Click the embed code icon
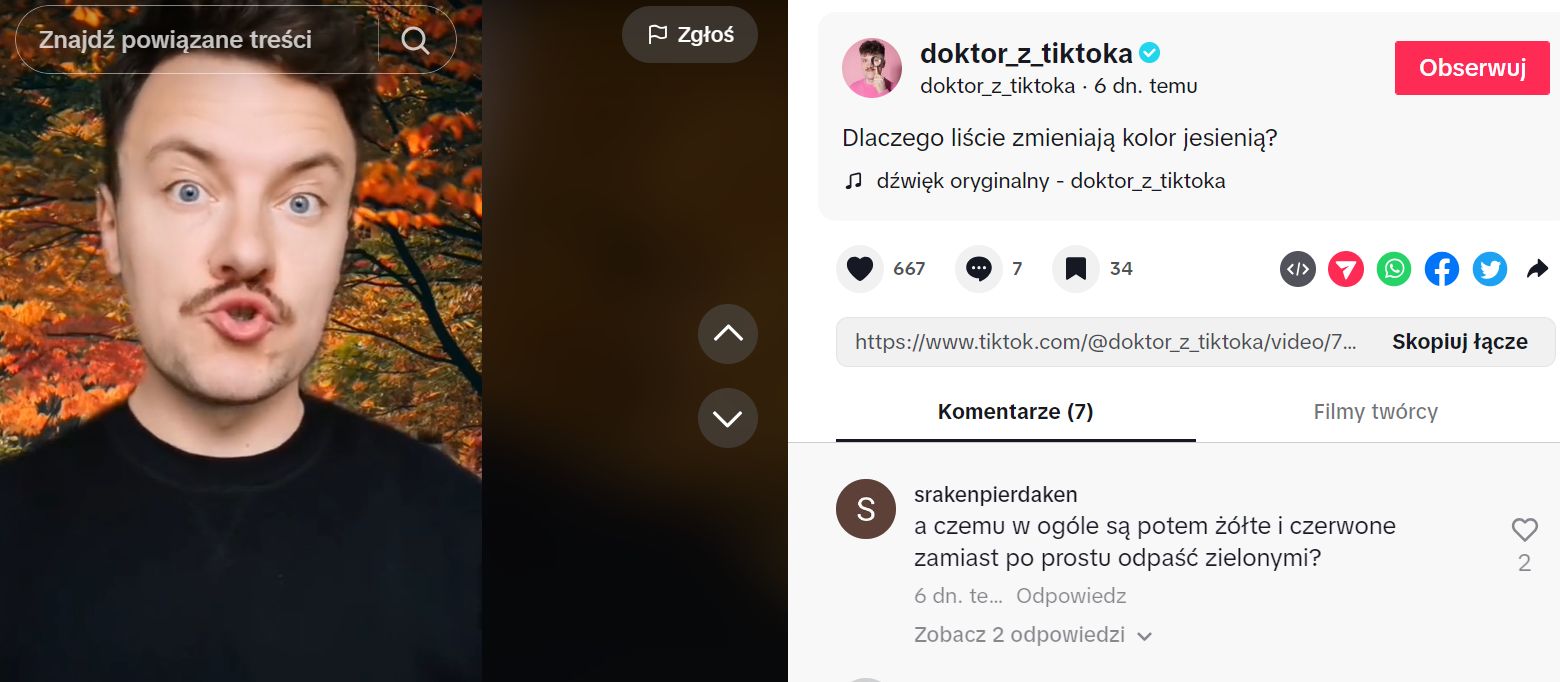The image size is (1560, 682). pyautogui.click(x=1298, y=269)
